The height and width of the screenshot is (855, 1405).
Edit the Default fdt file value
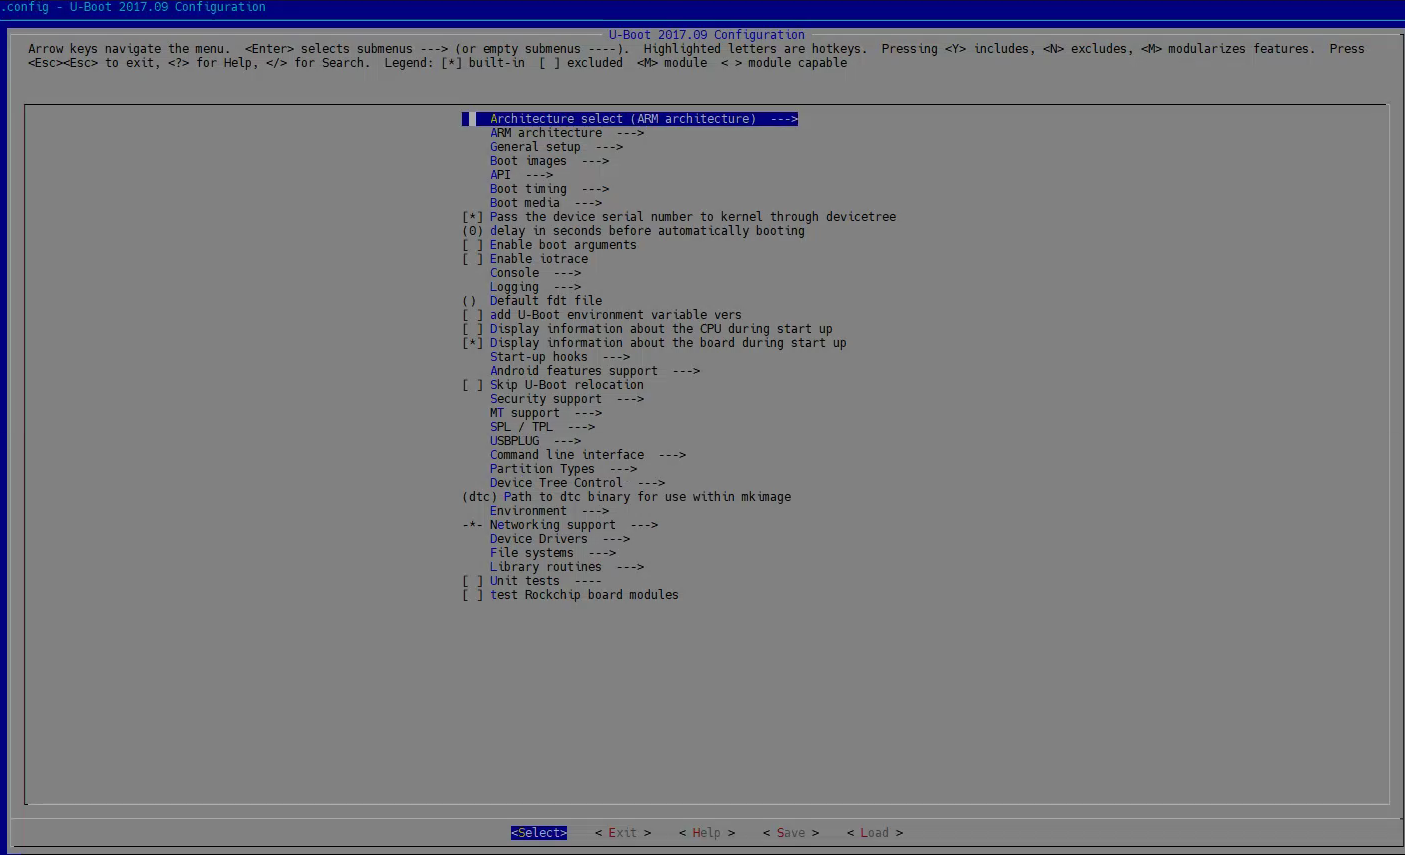tap(532, 301)
